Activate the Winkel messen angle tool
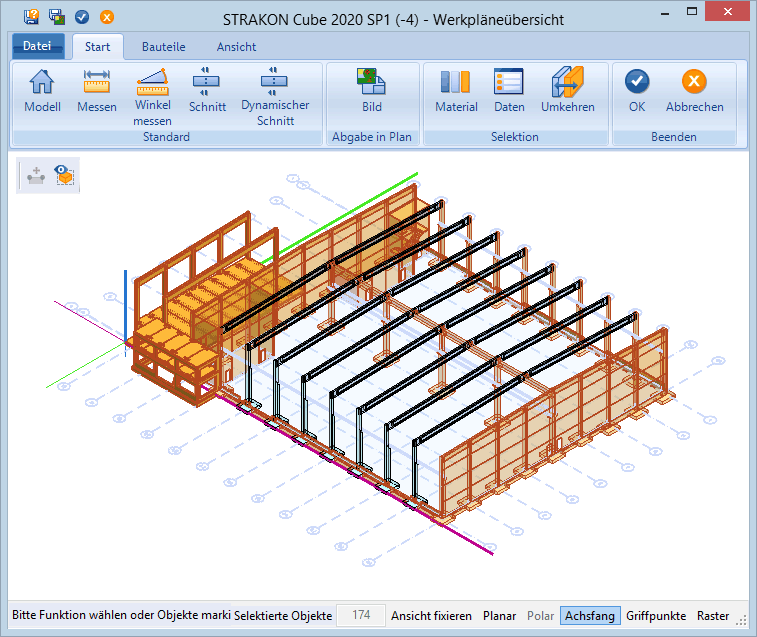 (x=152, y=81)
